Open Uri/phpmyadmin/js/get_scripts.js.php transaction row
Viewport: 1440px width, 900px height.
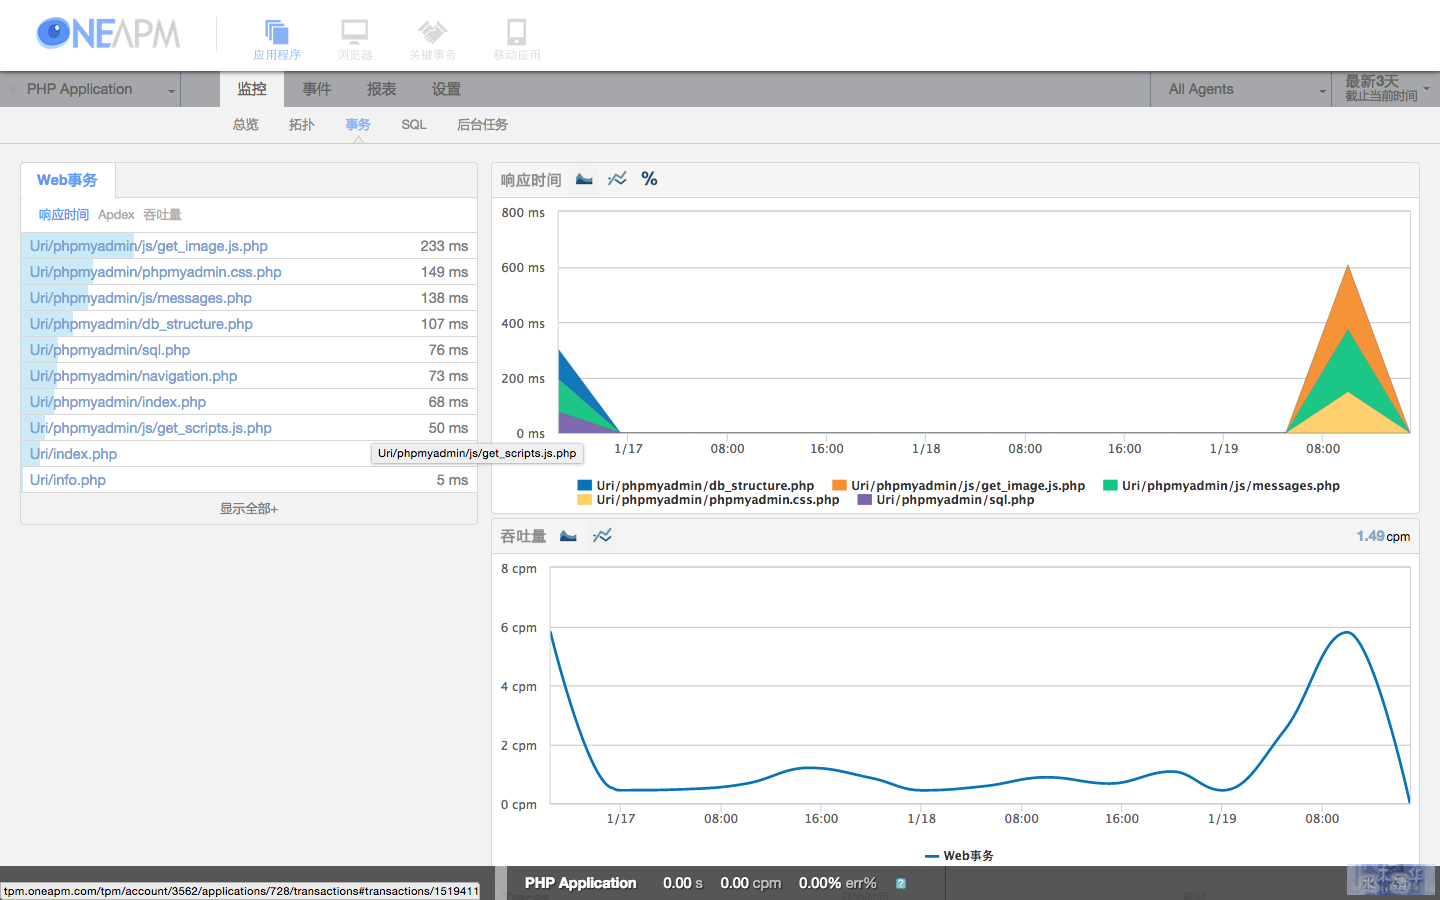point(249,428)
